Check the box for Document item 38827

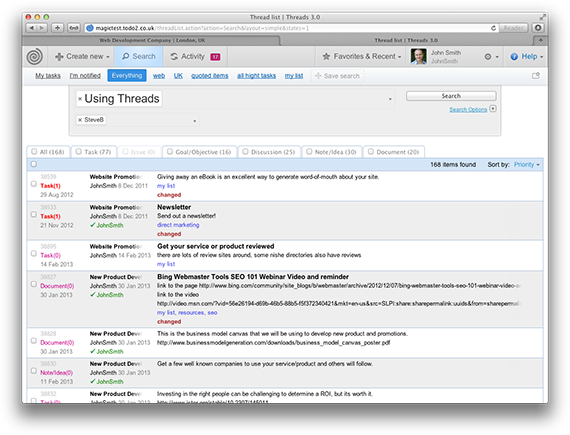point(34,284)
